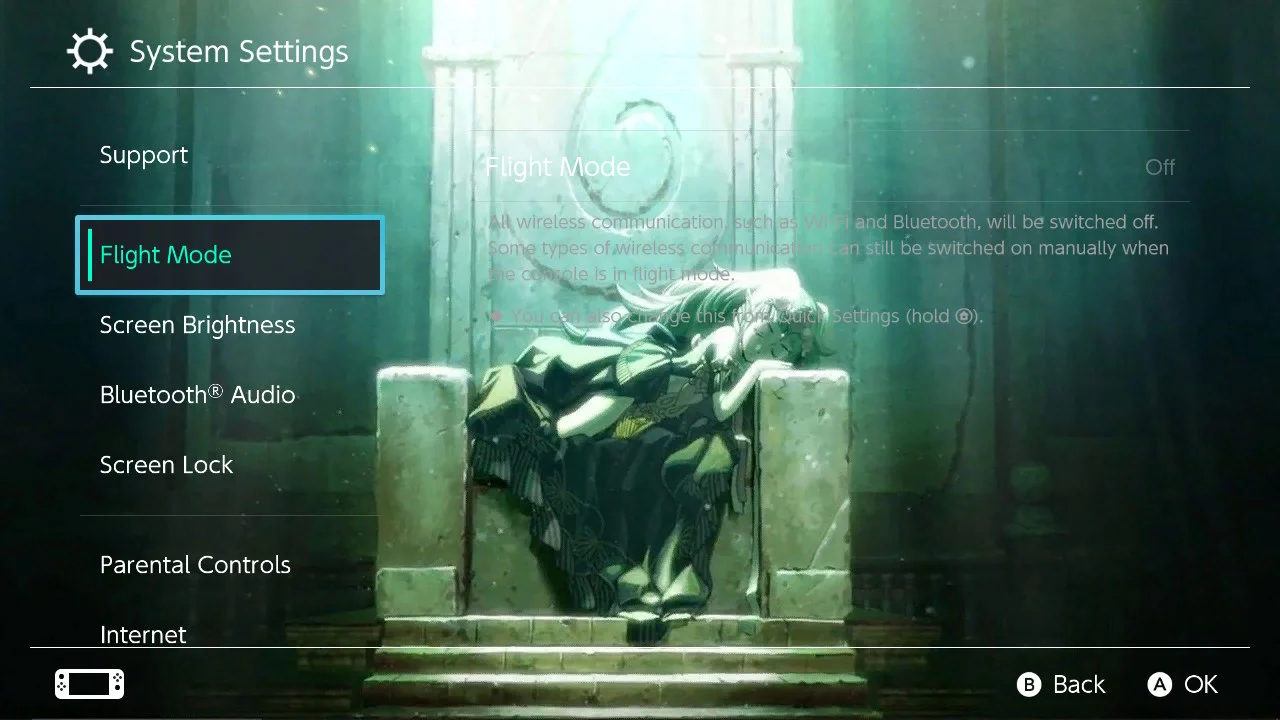The image size is (1280, 720).
Task: Click the handheld console controller icon
Action: point(89,684)
